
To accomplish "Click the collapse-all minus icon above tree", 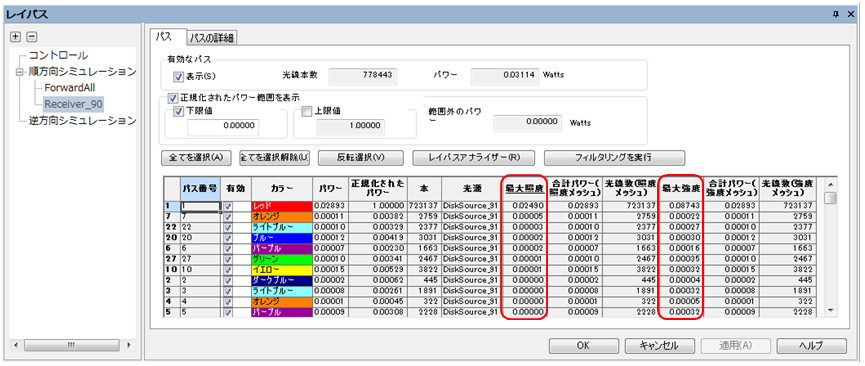I will (x=31, y=37).
